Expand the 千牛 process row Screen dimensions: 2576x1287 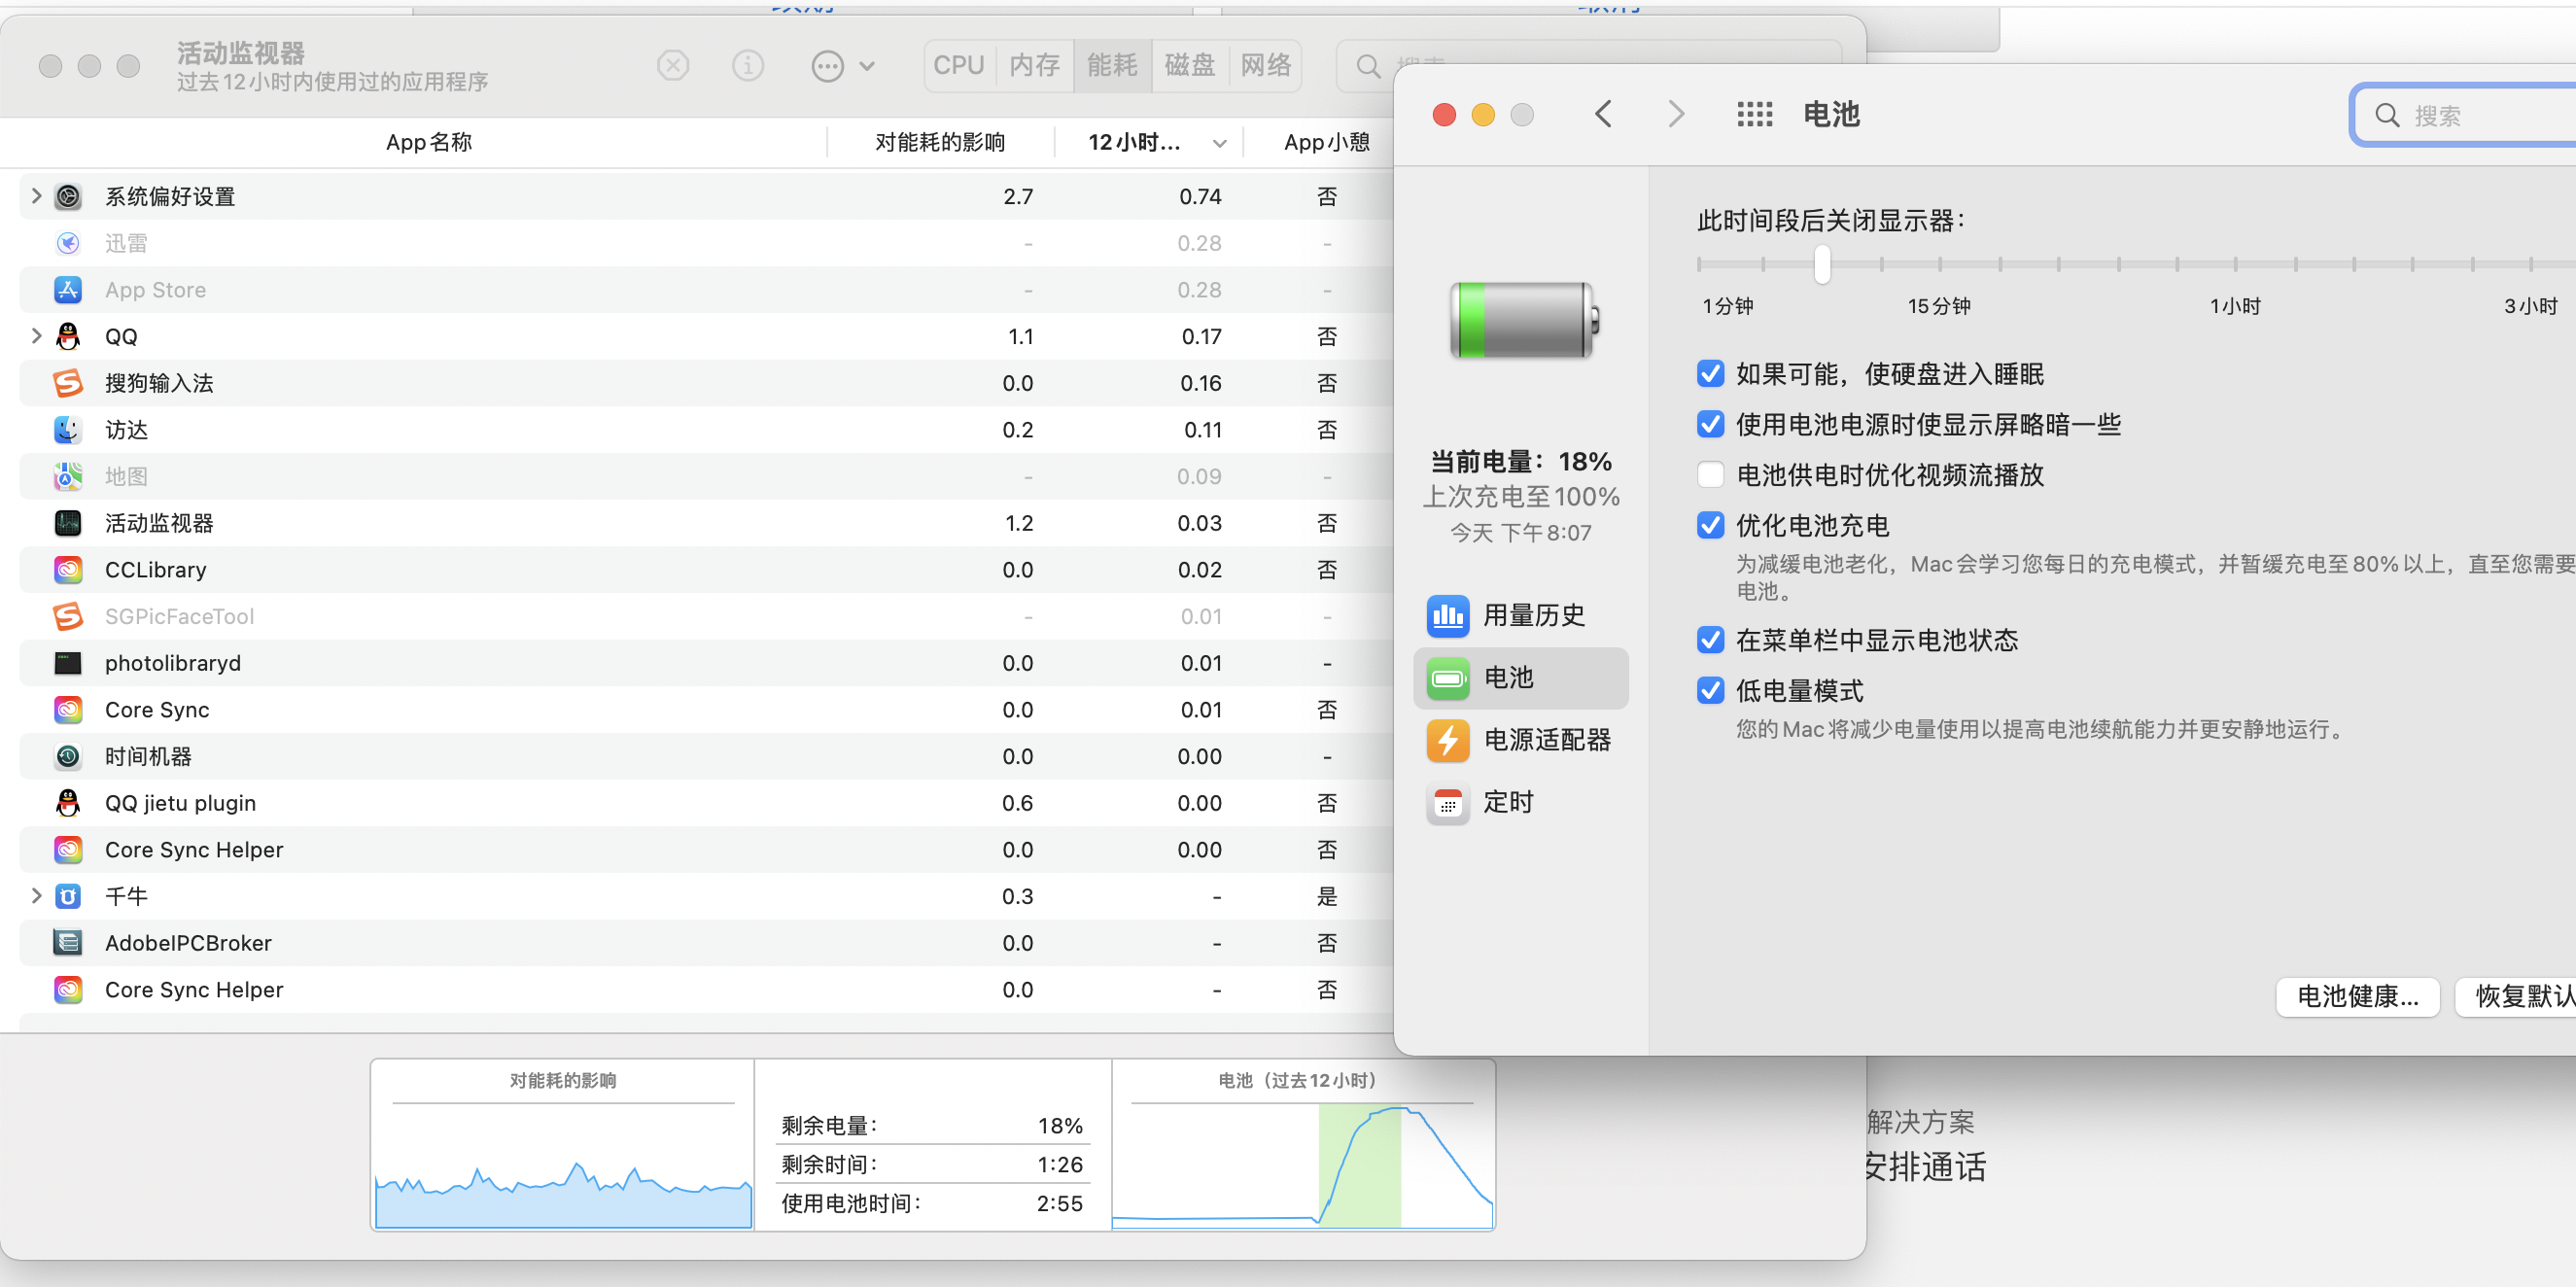pos(36,896)
